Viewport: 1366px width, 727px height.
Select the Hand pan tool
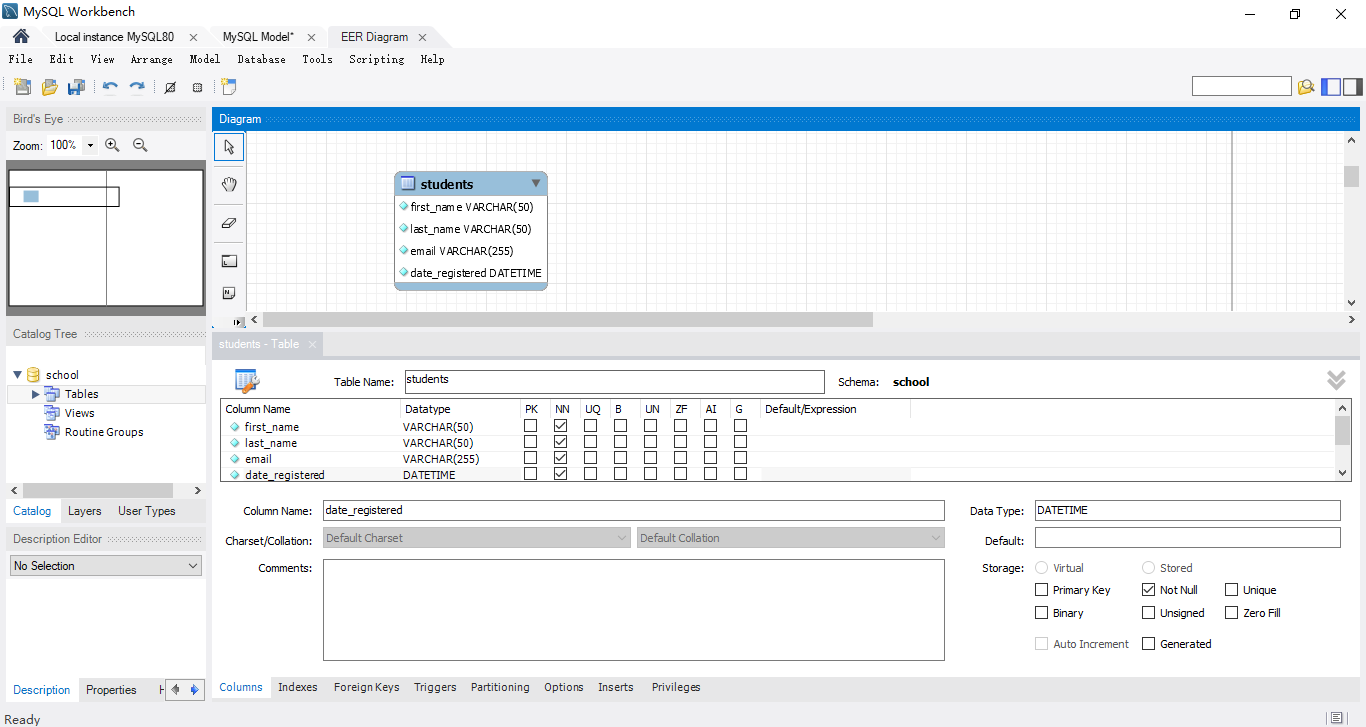click(229, 185)
